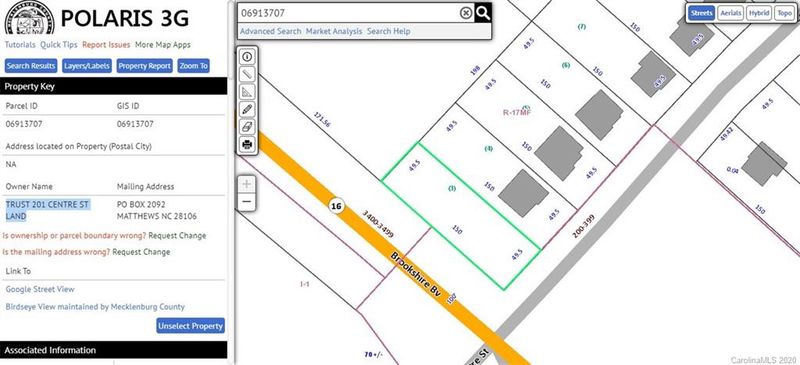Click the Unselect Property button
This screenshot has width=800, height=365.
191,326
